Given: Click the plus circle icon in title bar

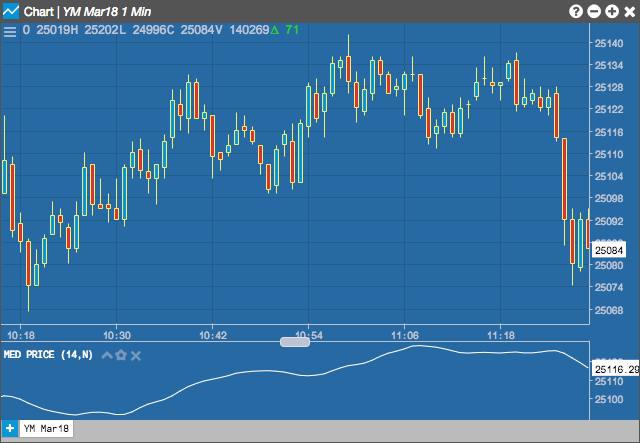Looking at the screenshot, I should (x=612, y=11).
